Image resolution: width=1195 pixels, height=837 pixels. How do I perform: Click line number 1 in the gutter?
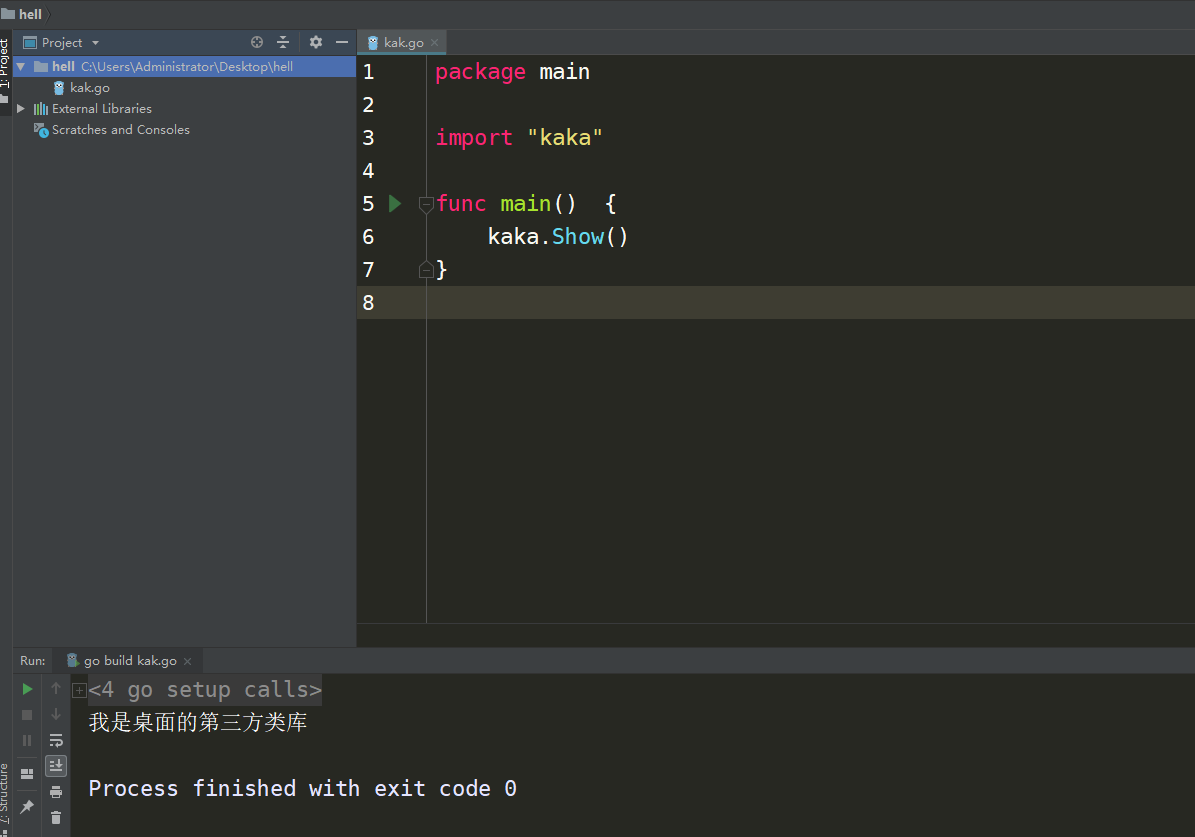click(x=368, y=72)
